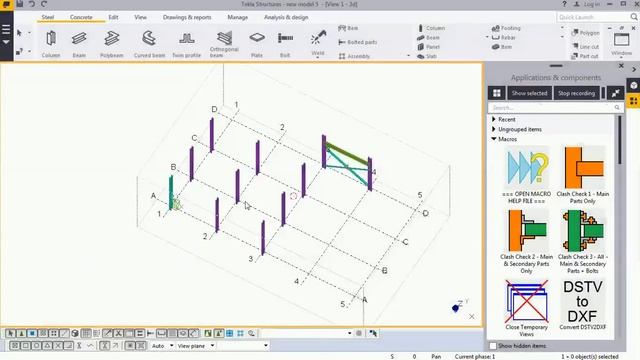This screenshot has width=640, height=360.
Task: Open the View ribbon tab
Action: pyautogui.click(x=140, y=17)
